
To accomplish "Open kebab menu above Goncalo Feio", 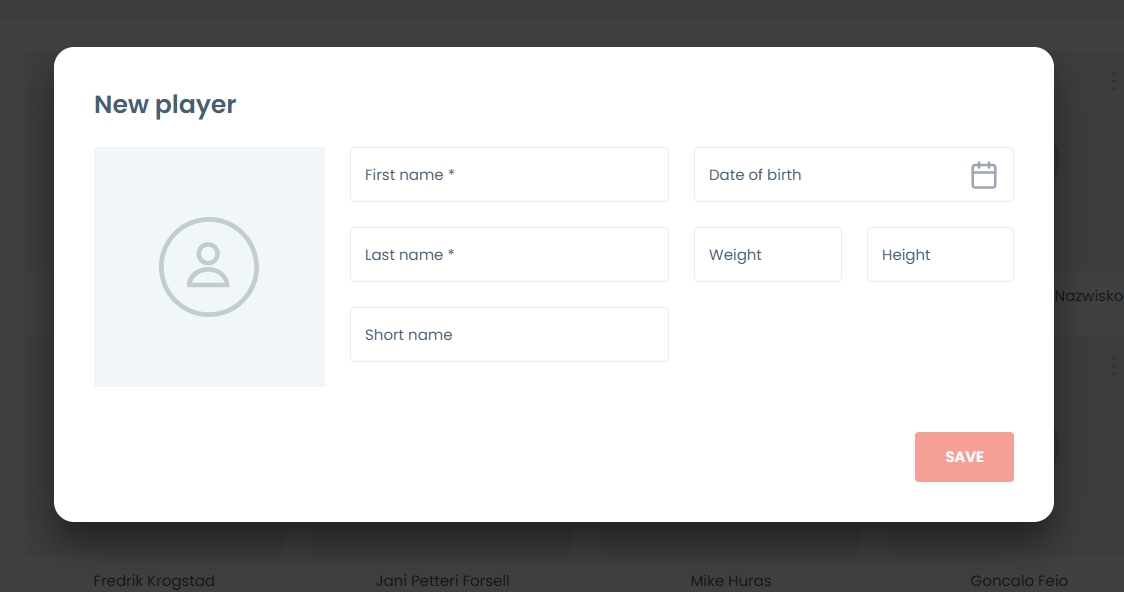I will coord(1113,367).
